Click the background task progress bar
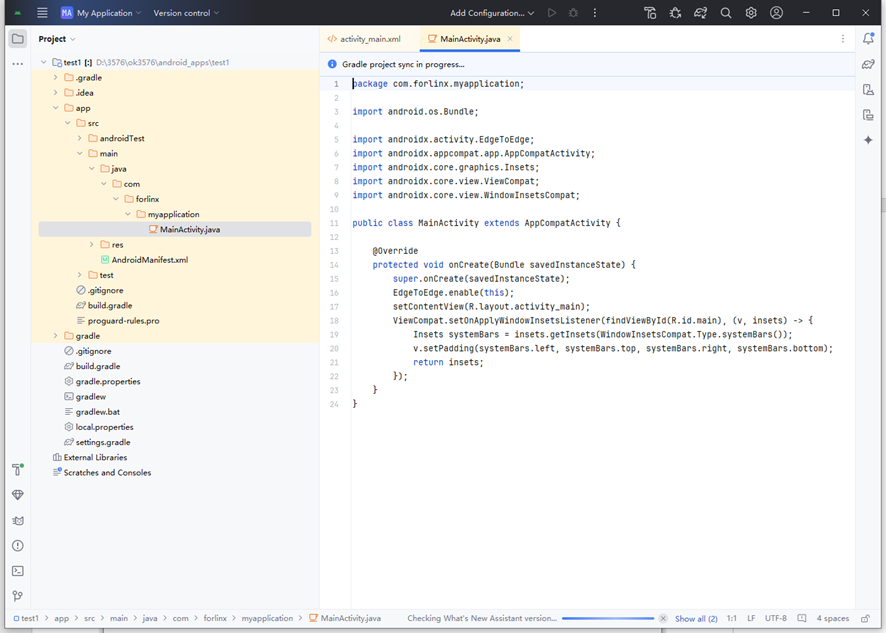This screenshot has height=633, width=886. pyautogui.click(x=608, y=618)
